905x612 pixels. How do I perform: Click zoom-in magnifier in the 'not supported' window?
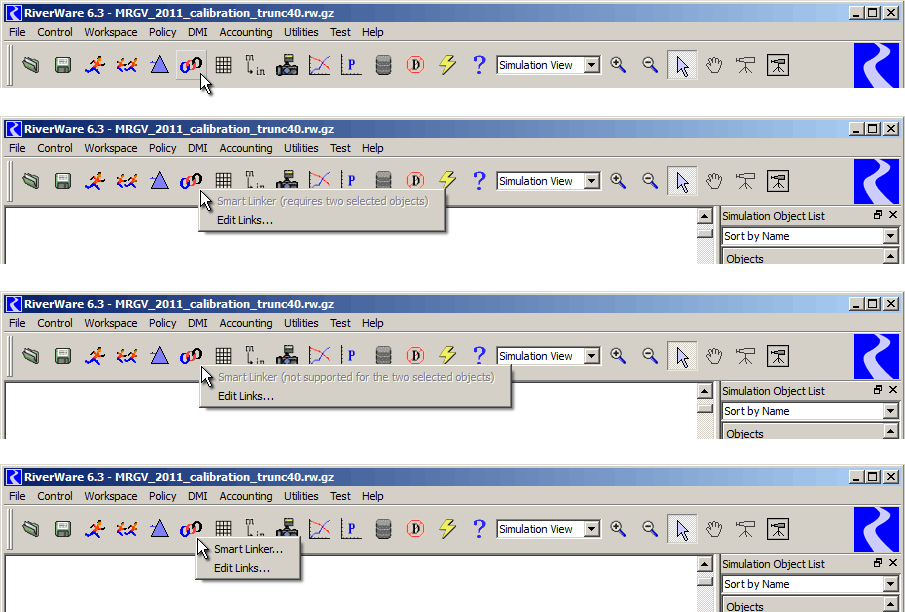[x=618, y=356]
